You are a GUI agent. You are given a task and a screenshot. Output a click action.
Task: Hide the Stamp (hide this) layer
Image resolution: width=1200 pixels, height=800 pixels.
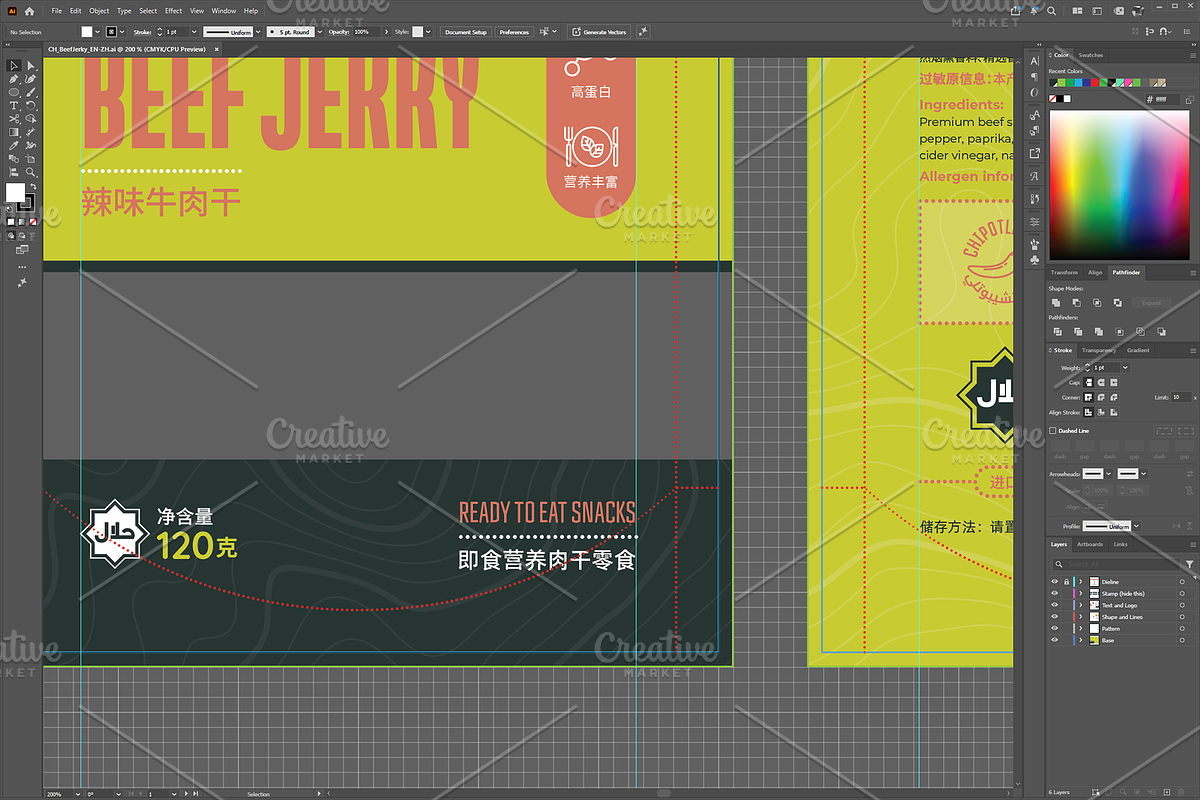pos(1054,593)
